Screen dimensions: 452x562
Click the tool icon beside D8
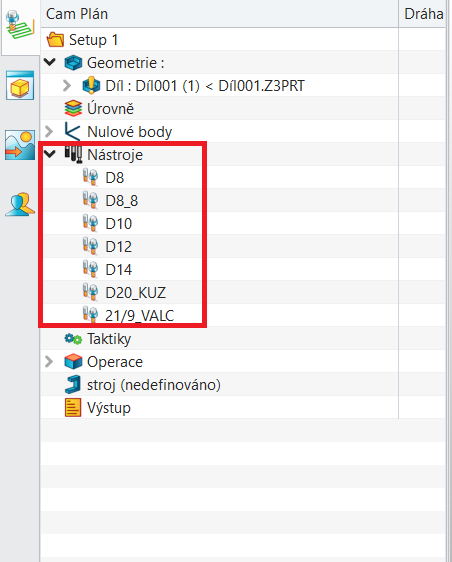coord(90,177)
